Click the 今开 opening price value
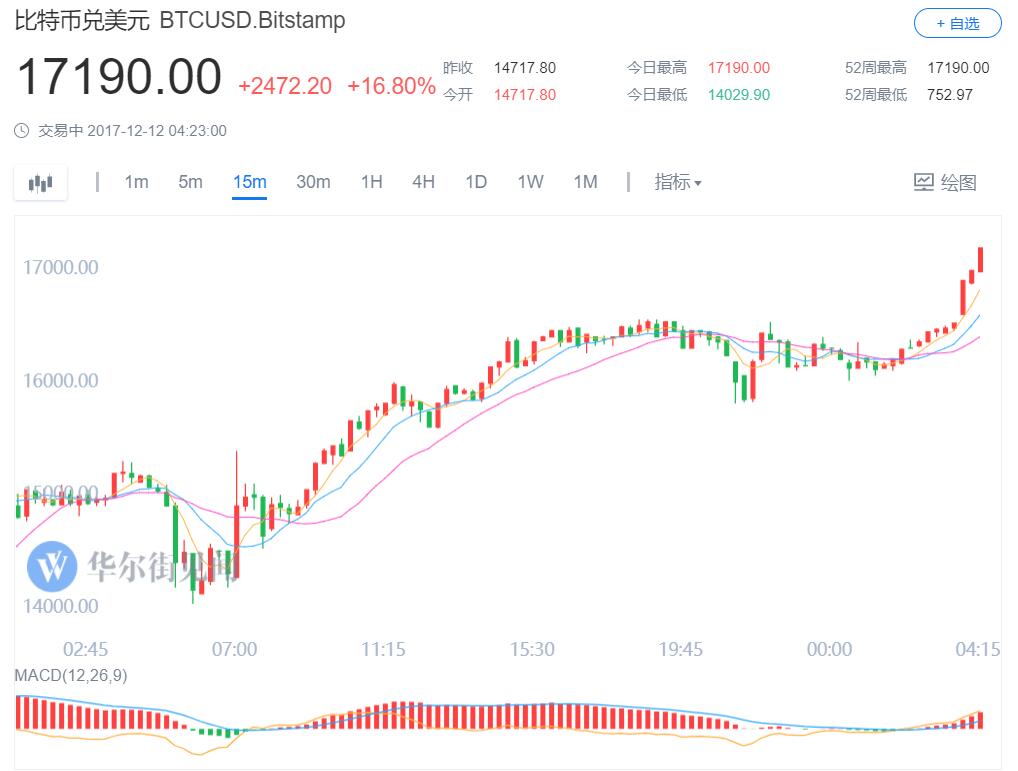The image size is (1018, 771). coord(525,95)
